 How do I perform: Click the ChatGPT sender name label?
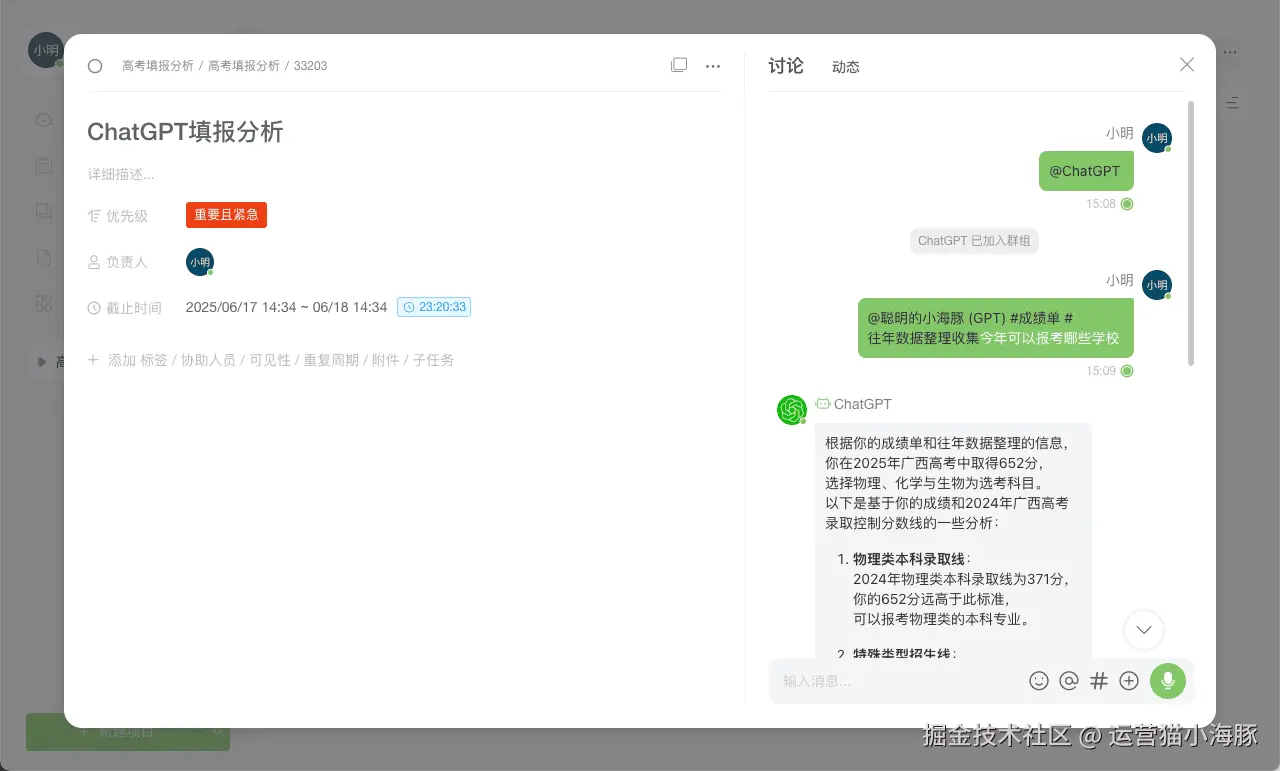click(862, 405)
